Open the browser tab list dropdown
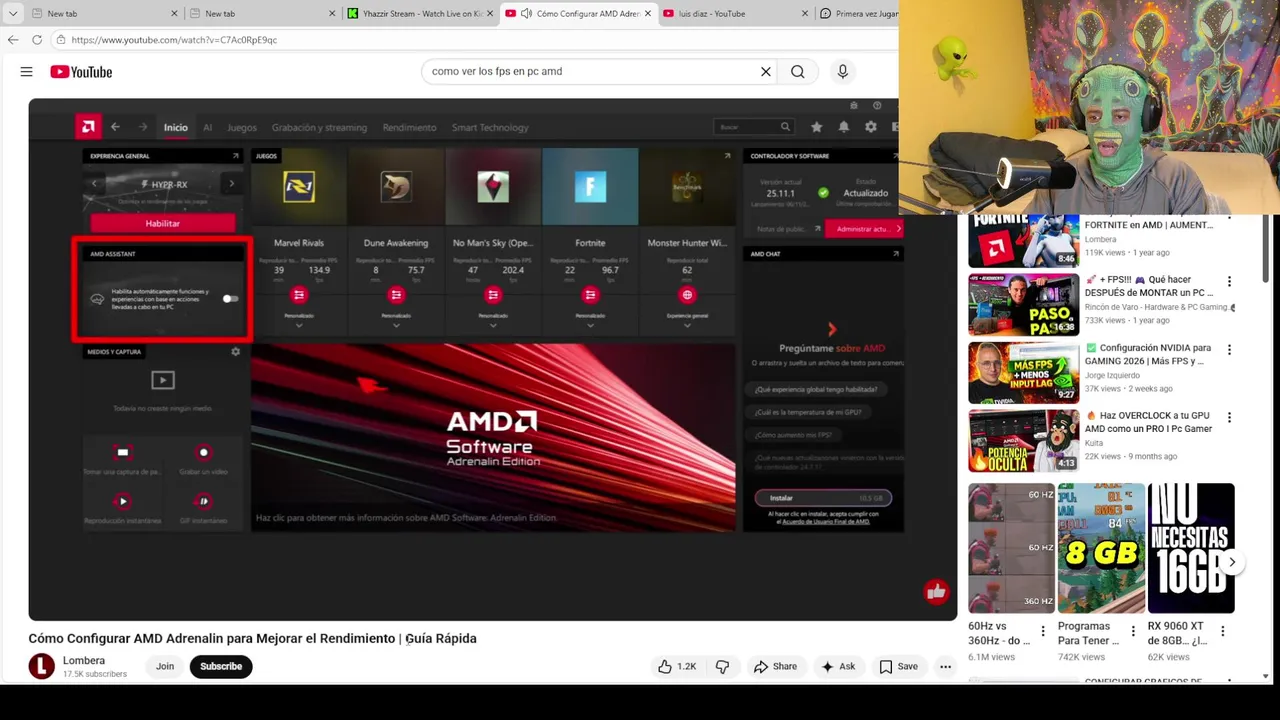1280x720 pixels. point(13,14)
